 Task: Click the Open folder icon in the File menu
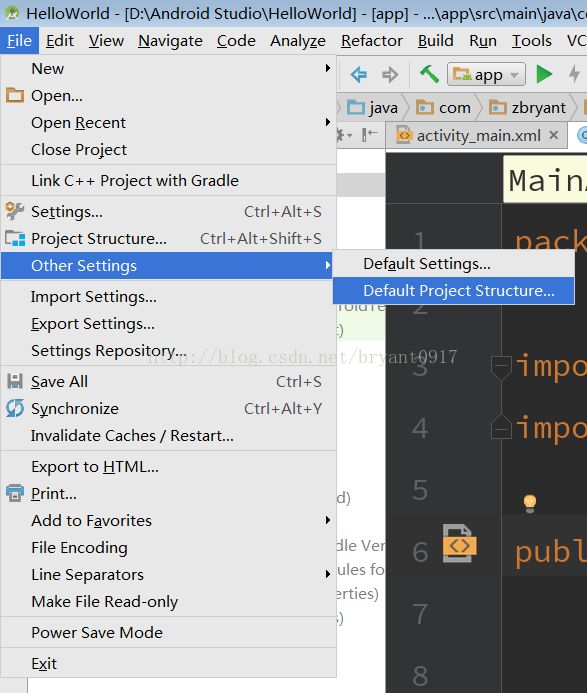click(x=15, y=95)
